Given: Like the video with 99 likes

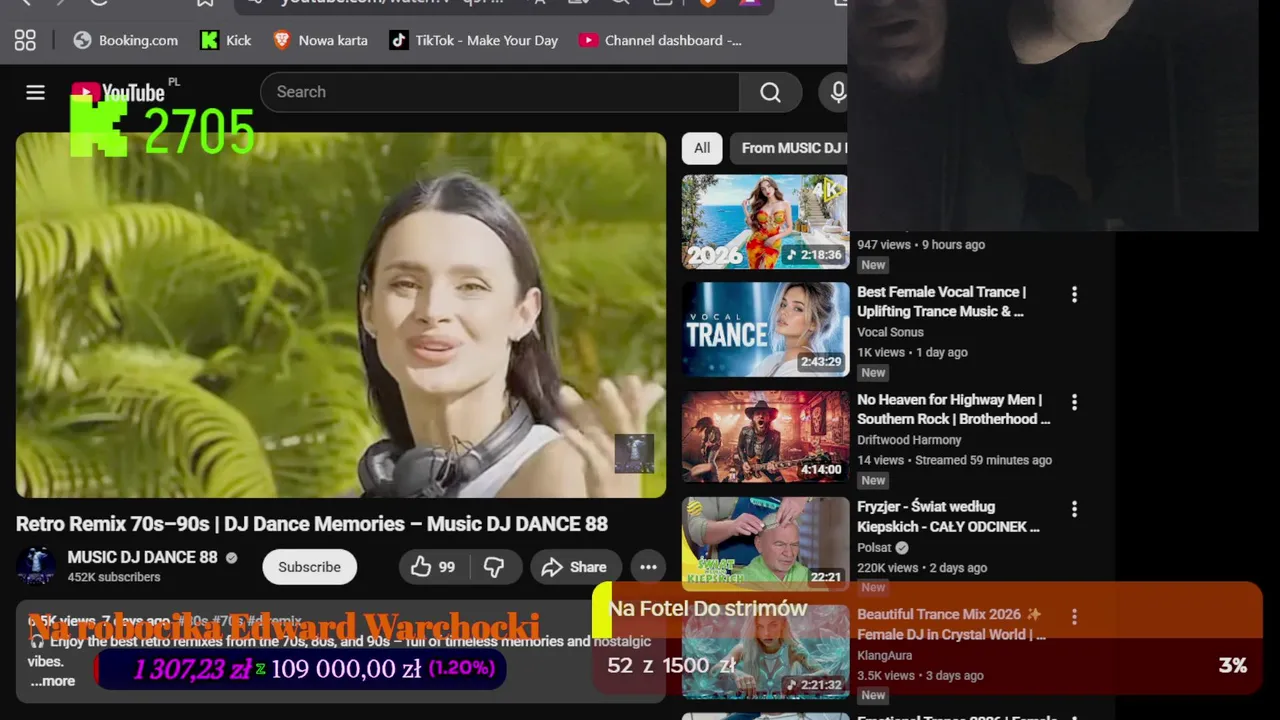Looking at the screenshot, I should point(433,567).
